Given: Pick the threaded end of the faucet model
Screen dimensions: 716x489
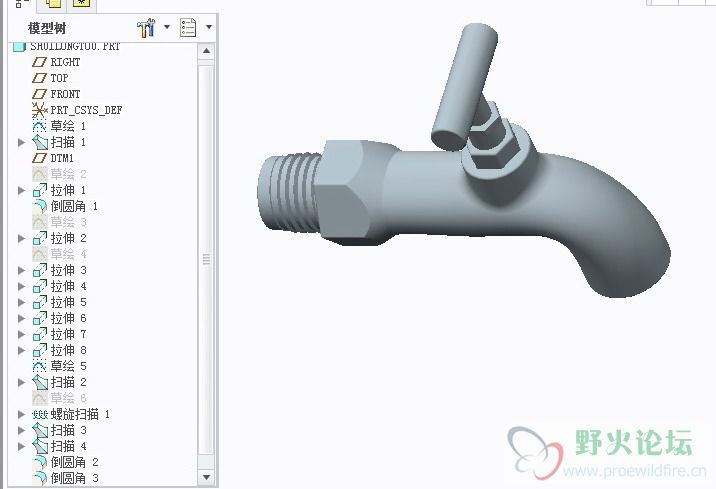Looking at the screenshot, I should click(x=288, y=192).
